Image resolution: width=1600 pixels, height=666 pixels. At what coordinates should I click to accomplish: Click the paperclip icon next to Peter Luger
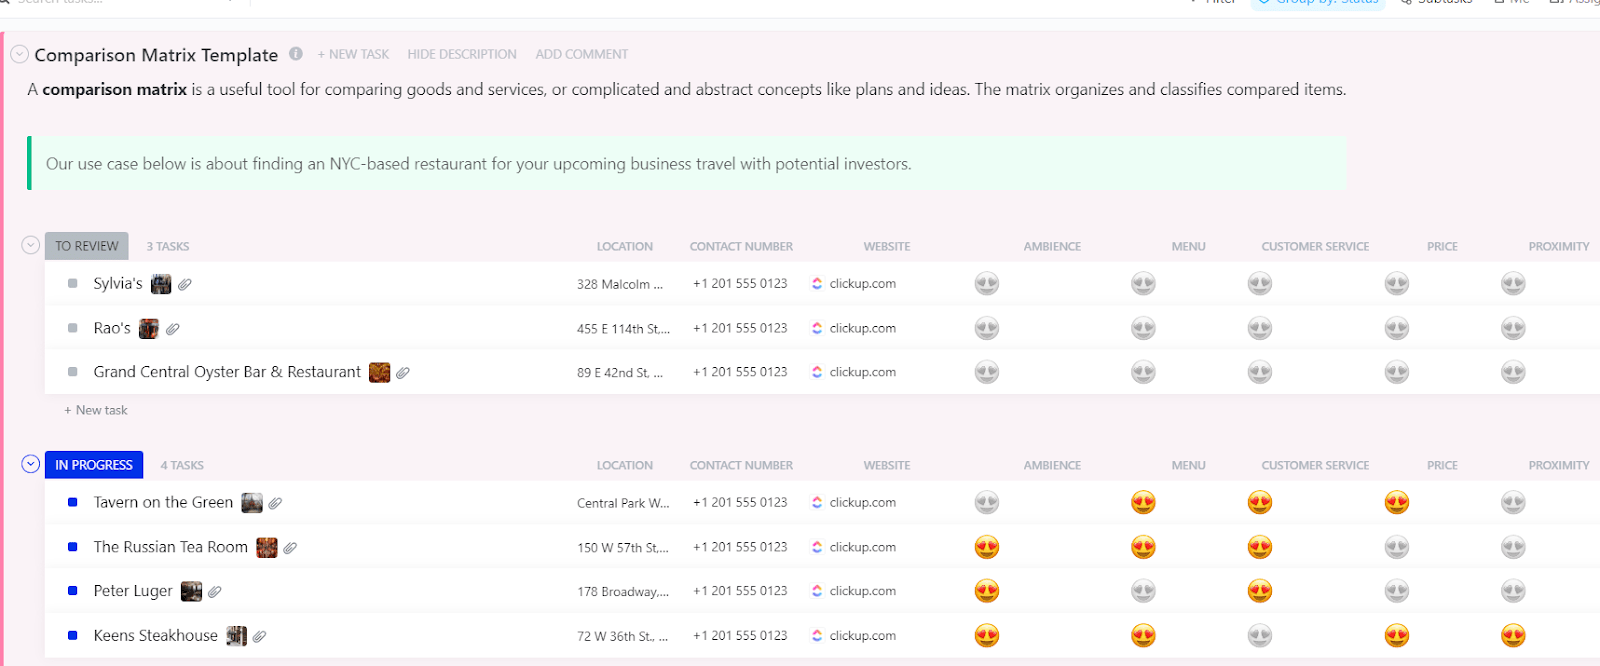tap(215, 591)
